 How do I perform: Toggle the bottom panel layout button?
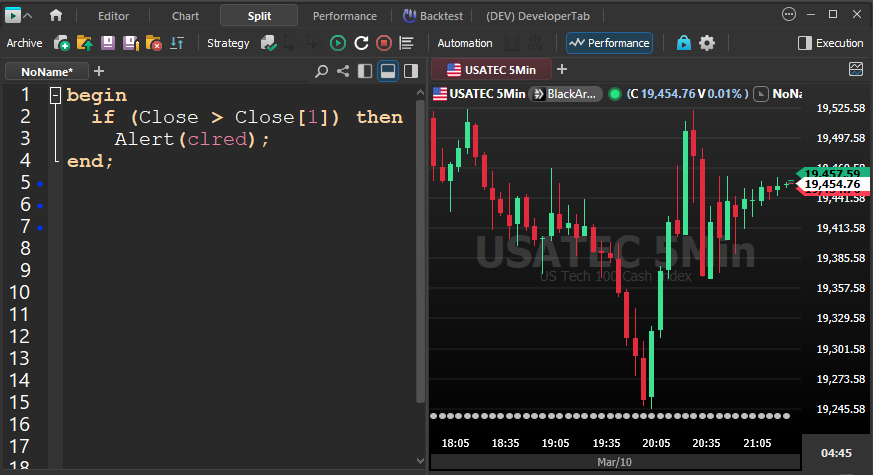tap(387, 71)
